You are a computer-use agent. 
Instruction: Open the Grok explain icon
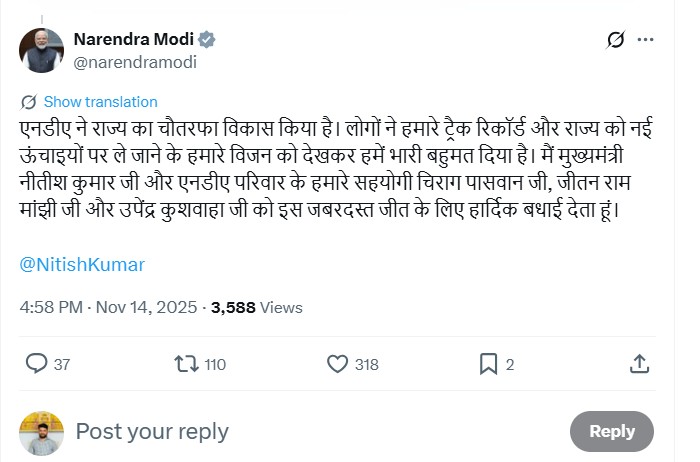616,40
